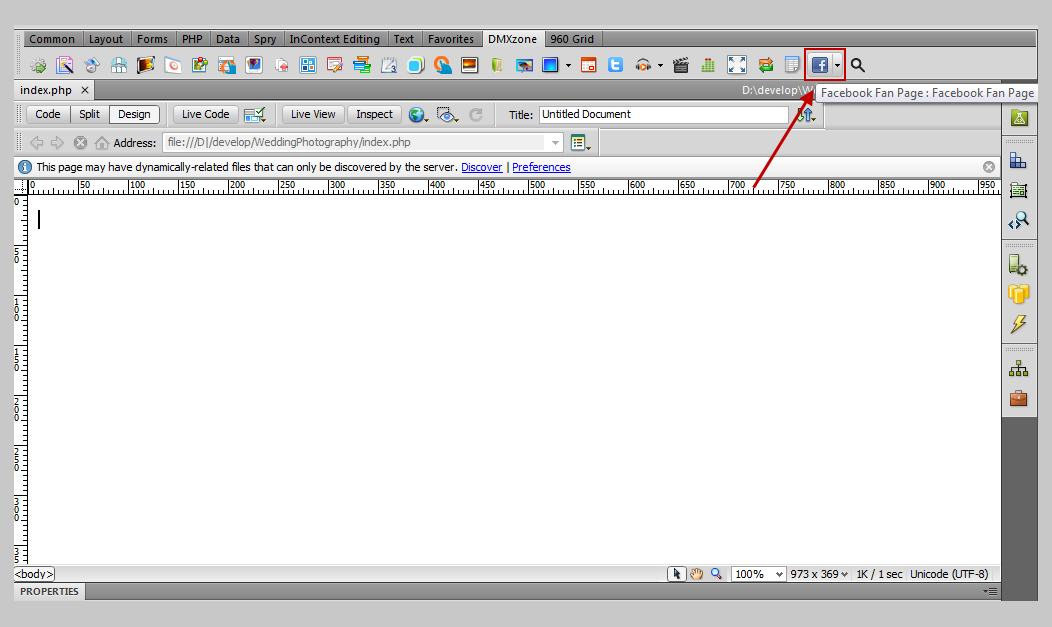1052x627 pixels.
Task: Toggle Inspect mode
Action: (374, 114)
